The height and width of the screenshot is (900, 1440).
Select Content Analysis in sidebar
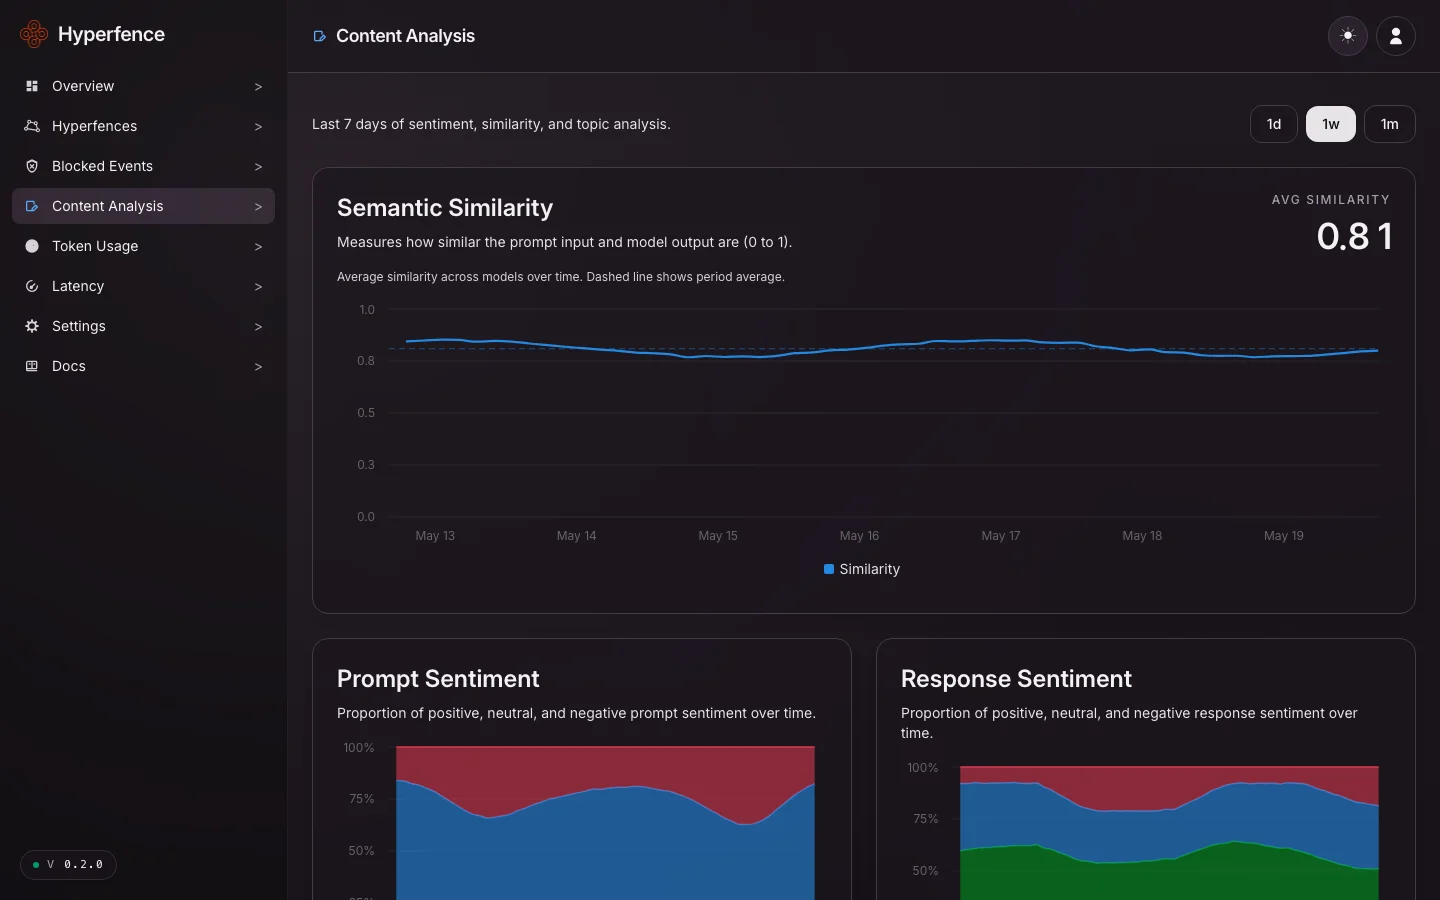(143, 206)
